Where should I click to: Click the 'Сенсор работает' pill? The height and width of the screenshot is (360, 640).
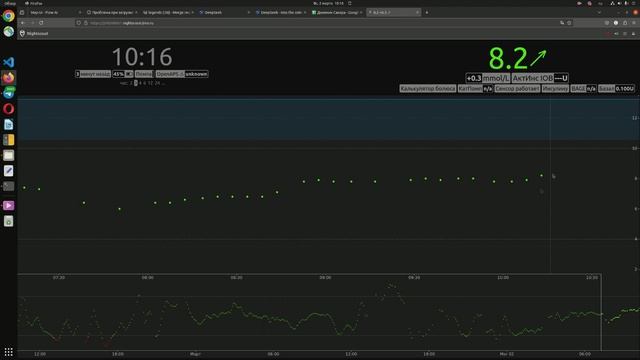(x=517, y=89)
